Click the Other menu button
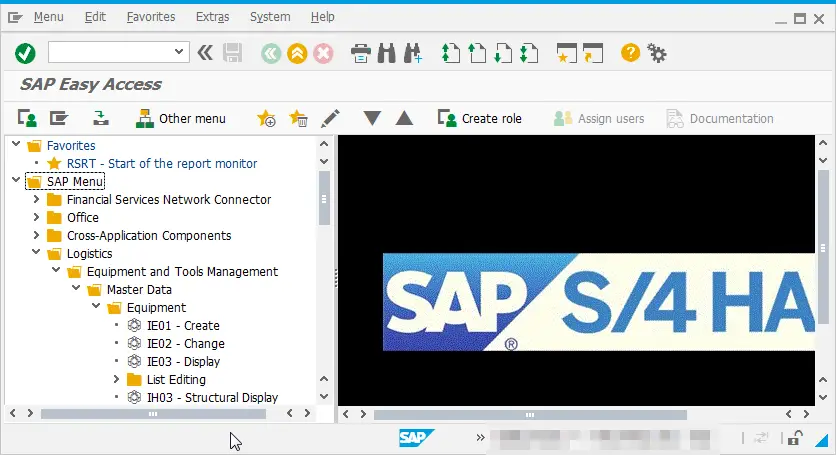 (x=180, y=118)
